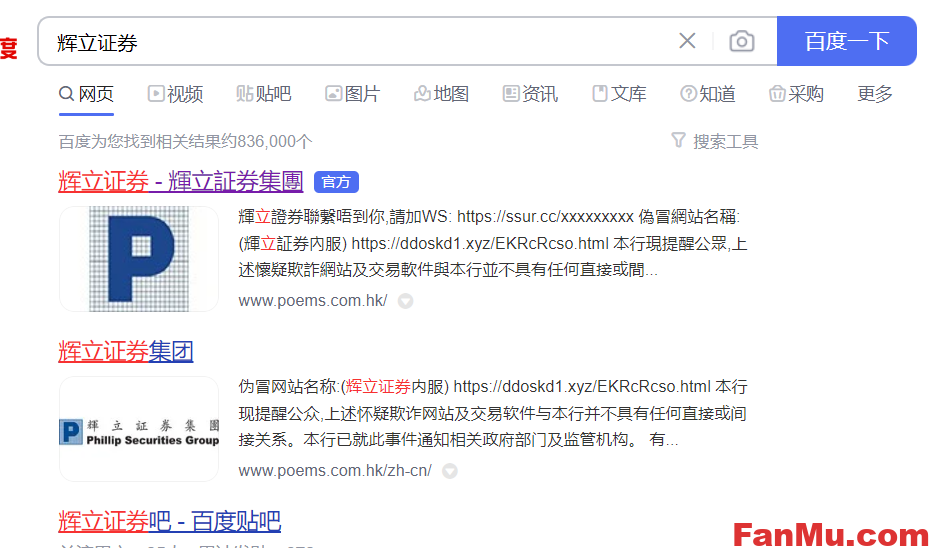Click the www.poems.com.hk/ URL text
The image size is (929, 548).
coord(313,301)
